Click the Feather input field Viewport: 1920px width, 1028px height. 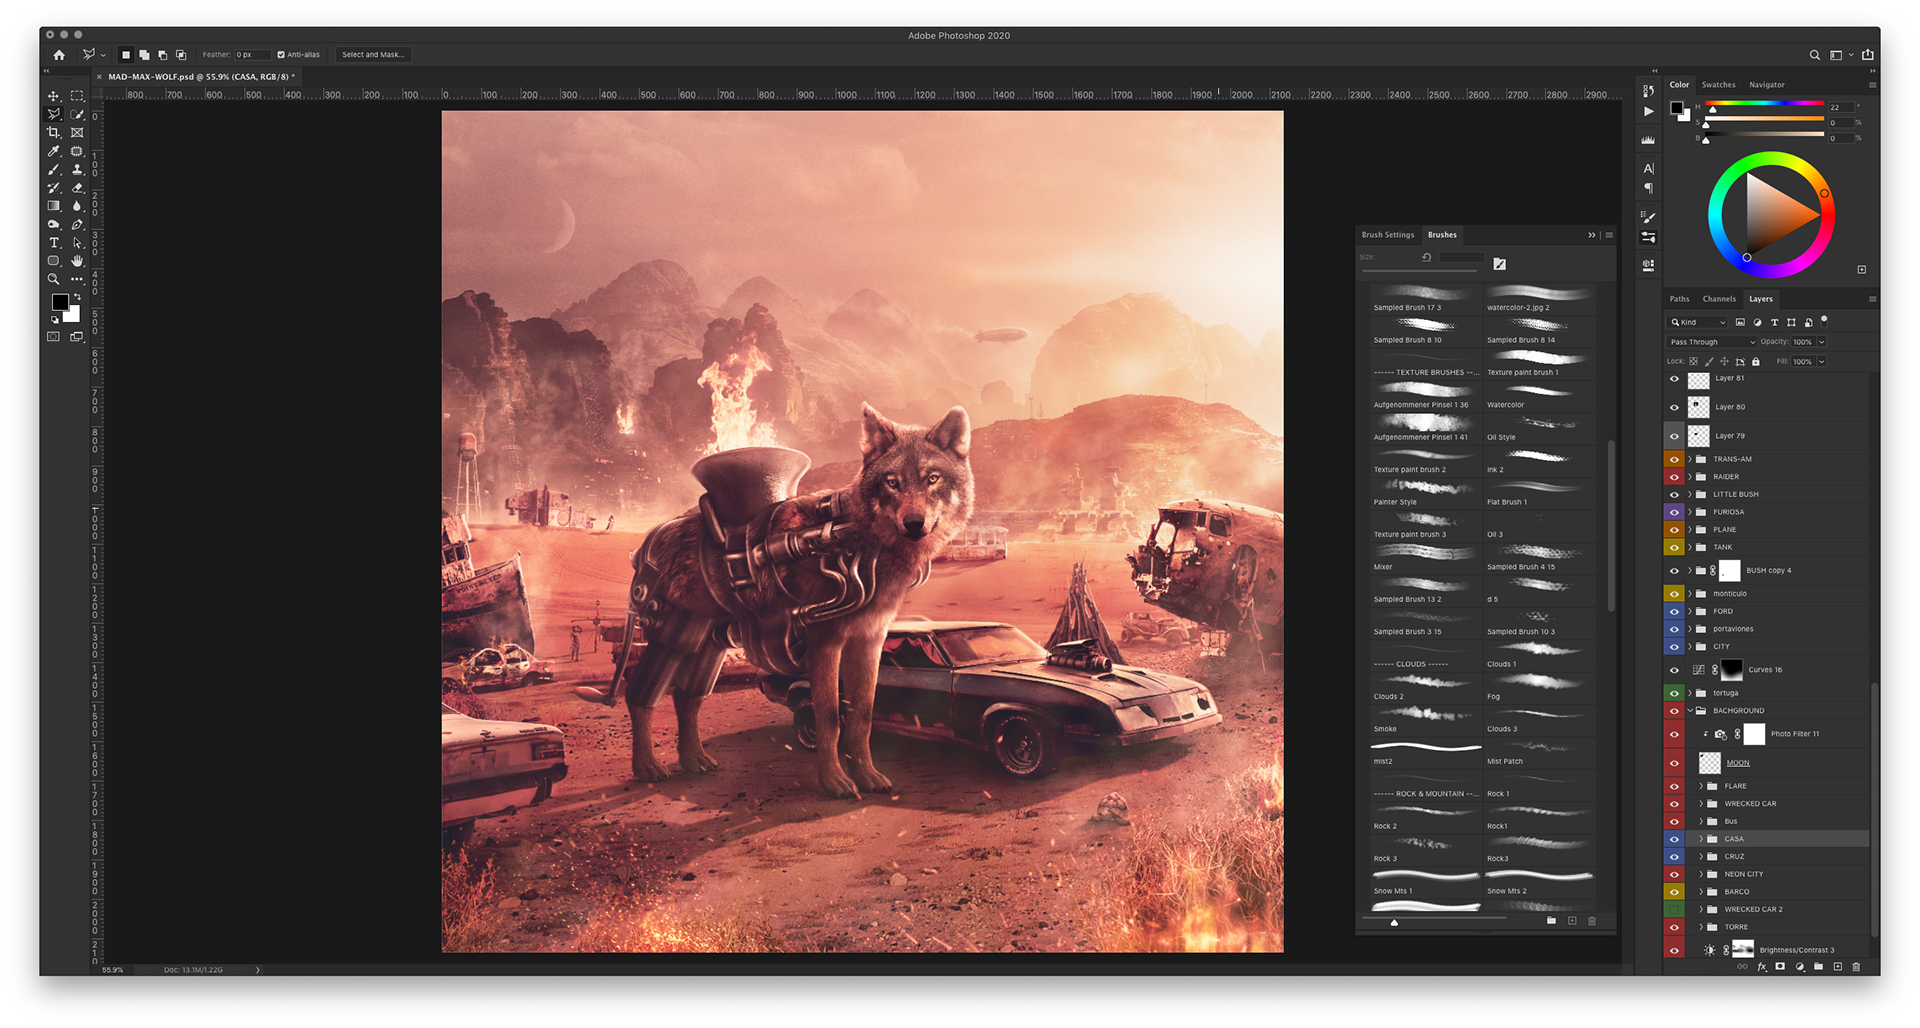(251, 55)
